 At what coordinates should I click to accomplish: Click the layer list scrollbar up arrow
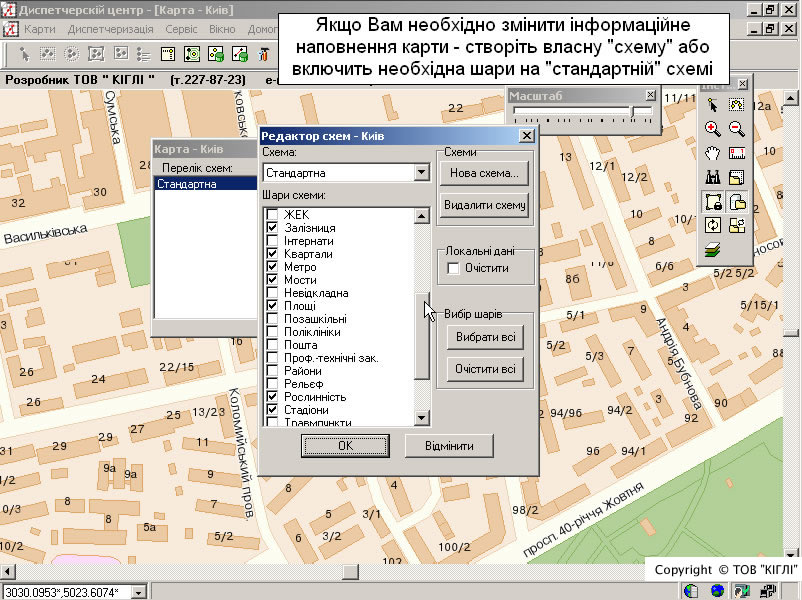421,216
